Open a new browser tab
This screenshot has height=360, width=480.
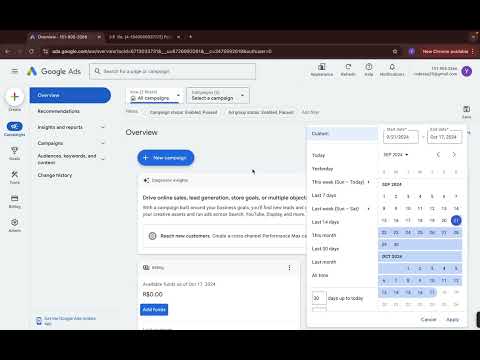pos(190,37)
